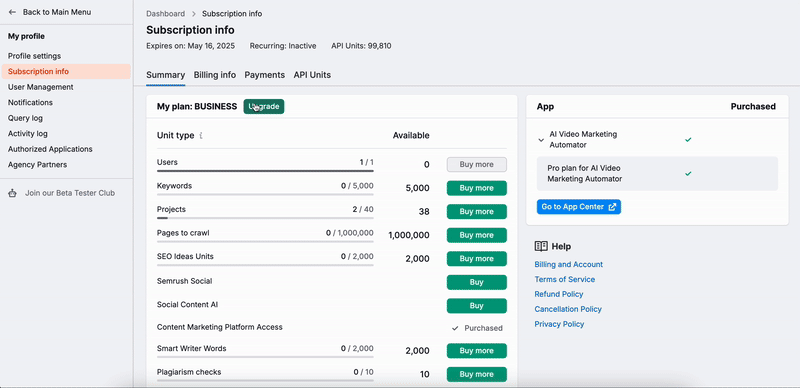
Task: Click the Pro plan for AI Video Marketing Automator row
Action: [657, 174]
